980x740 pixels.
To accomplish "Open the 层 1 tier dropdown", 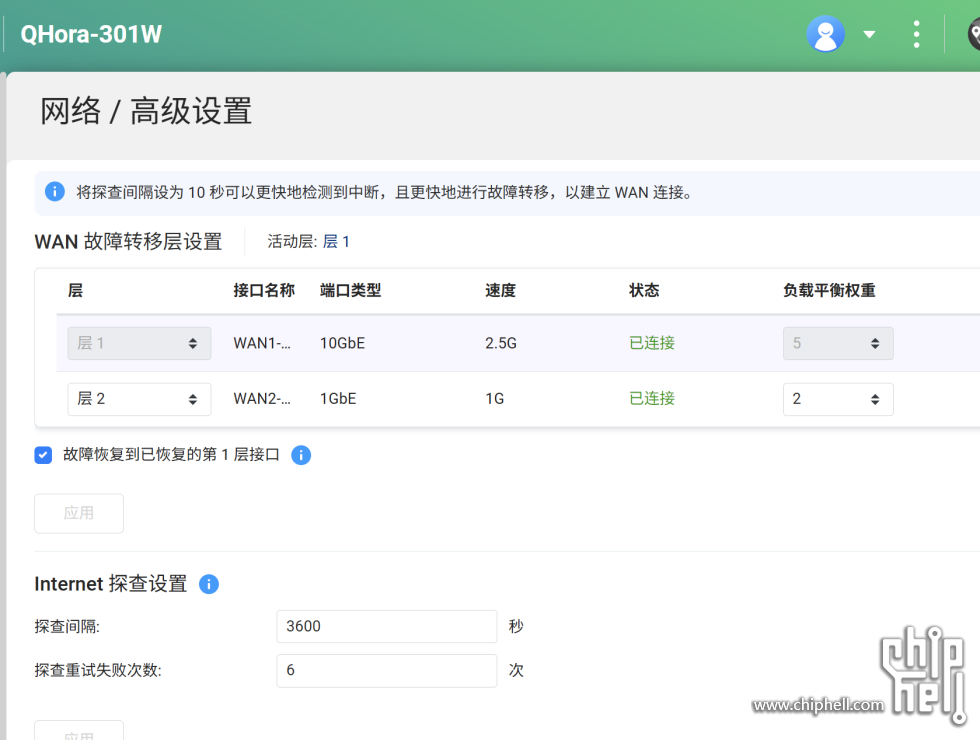I will tap(139, 343).
